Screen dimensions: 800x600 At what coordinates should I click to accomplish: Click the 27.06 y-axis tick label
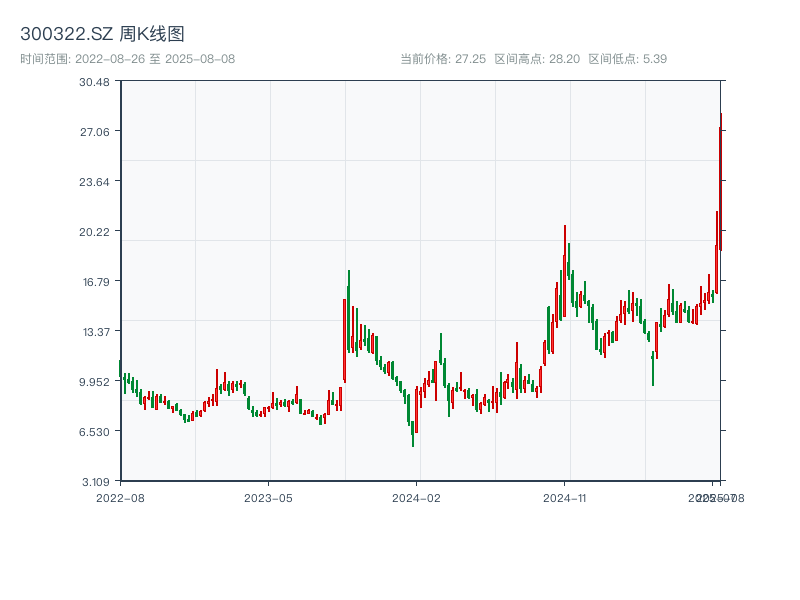click(x=94, y=131)
